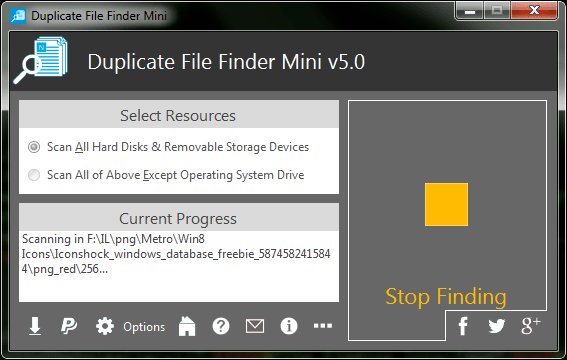Open the three-dots more menu
567x360 pixels.
pos(323,326)
